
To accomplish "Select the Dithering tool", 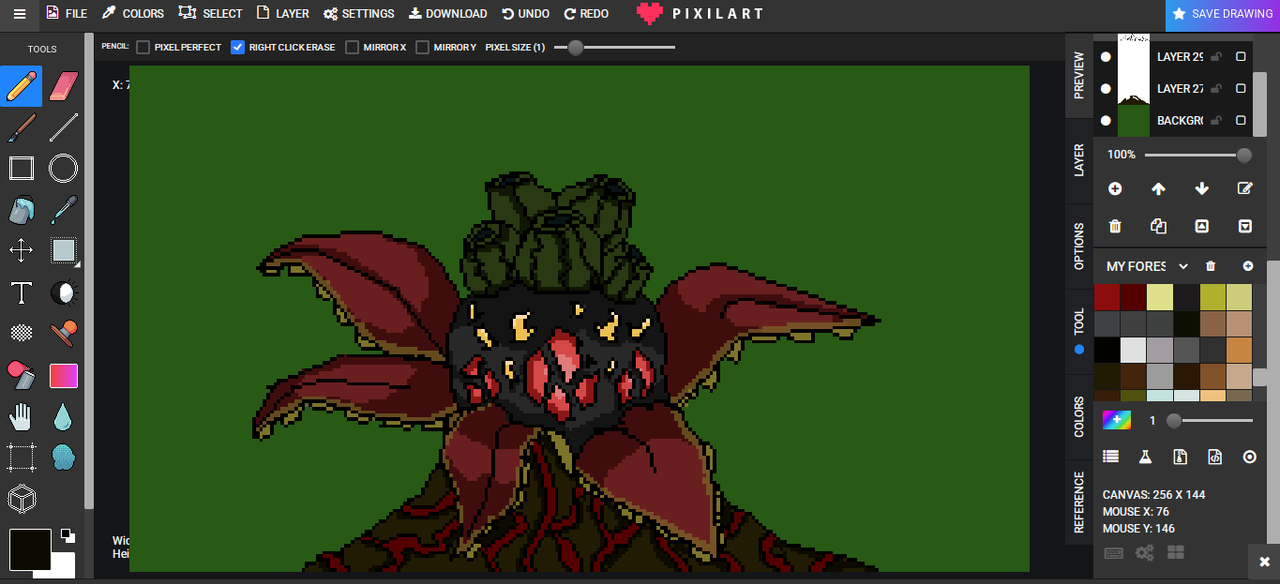I will pos(21,333).
